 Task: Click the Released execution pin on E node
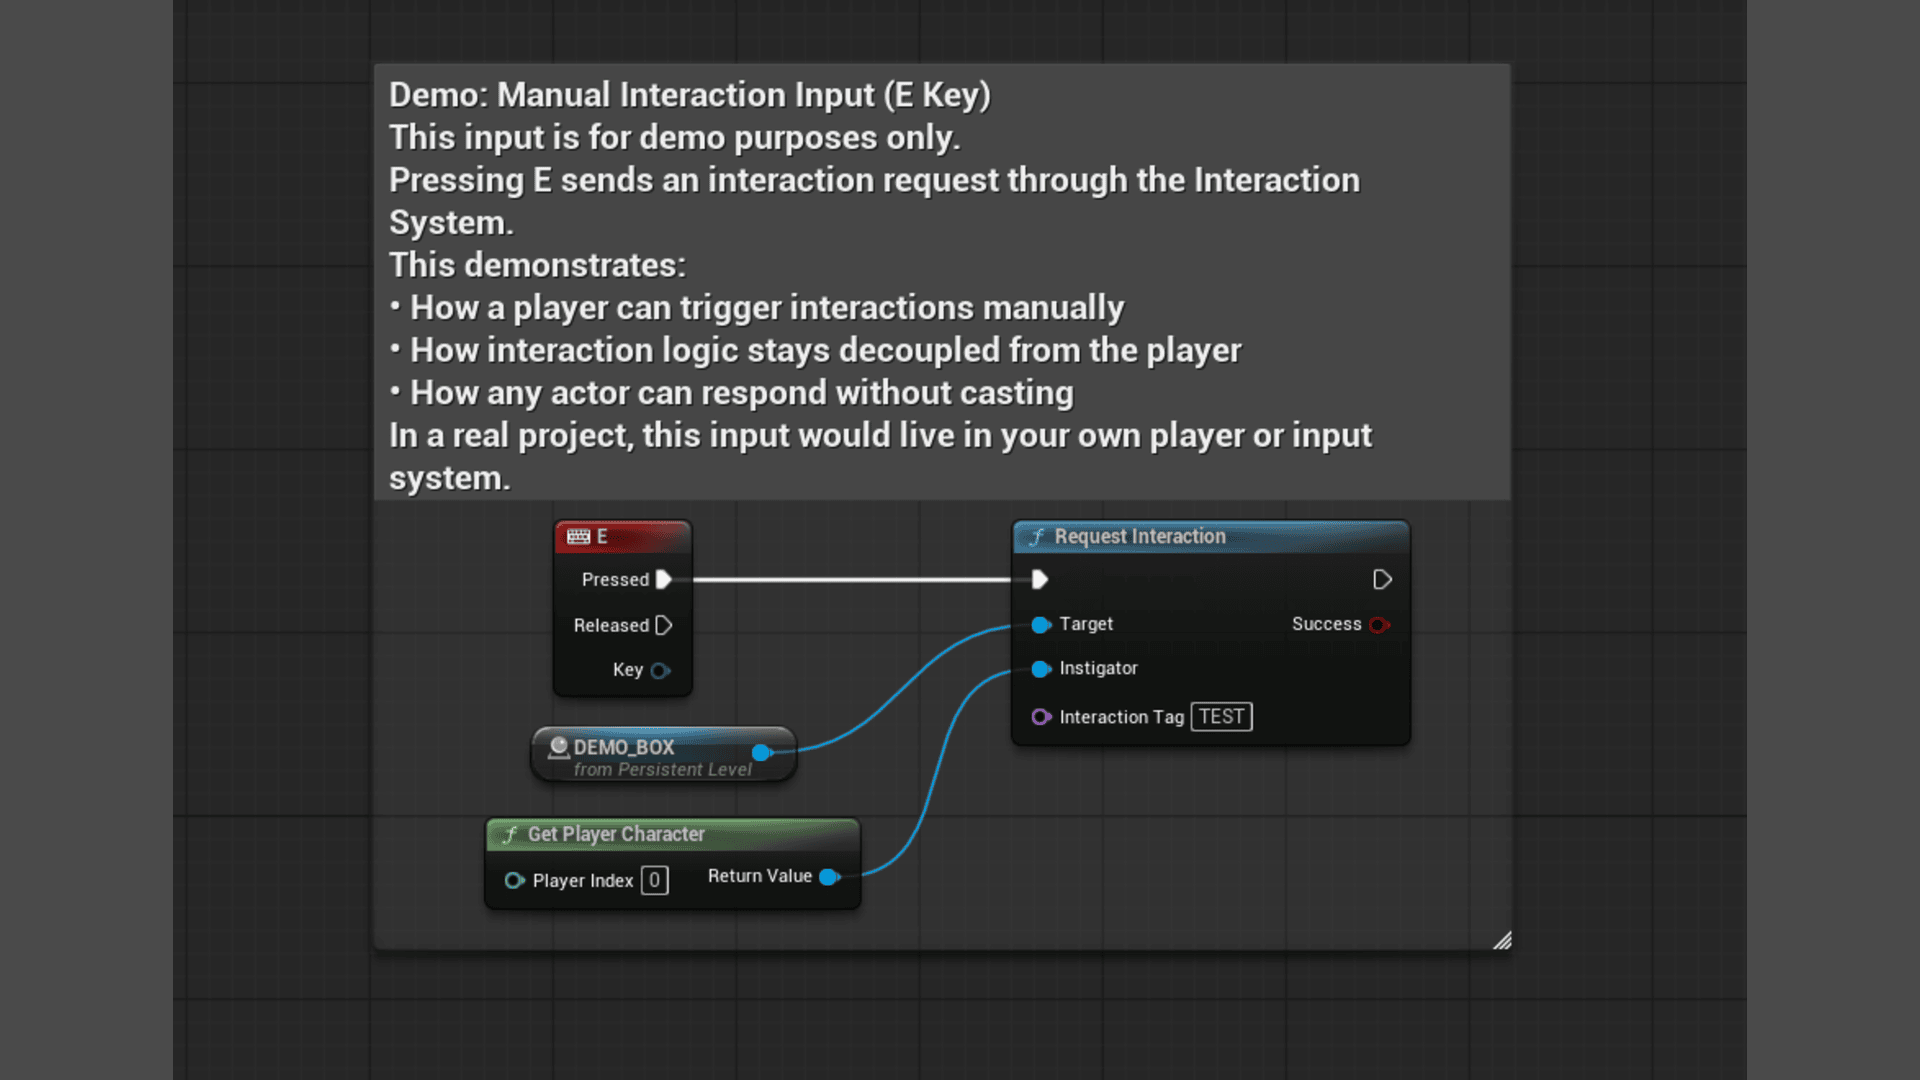(663, 625)
